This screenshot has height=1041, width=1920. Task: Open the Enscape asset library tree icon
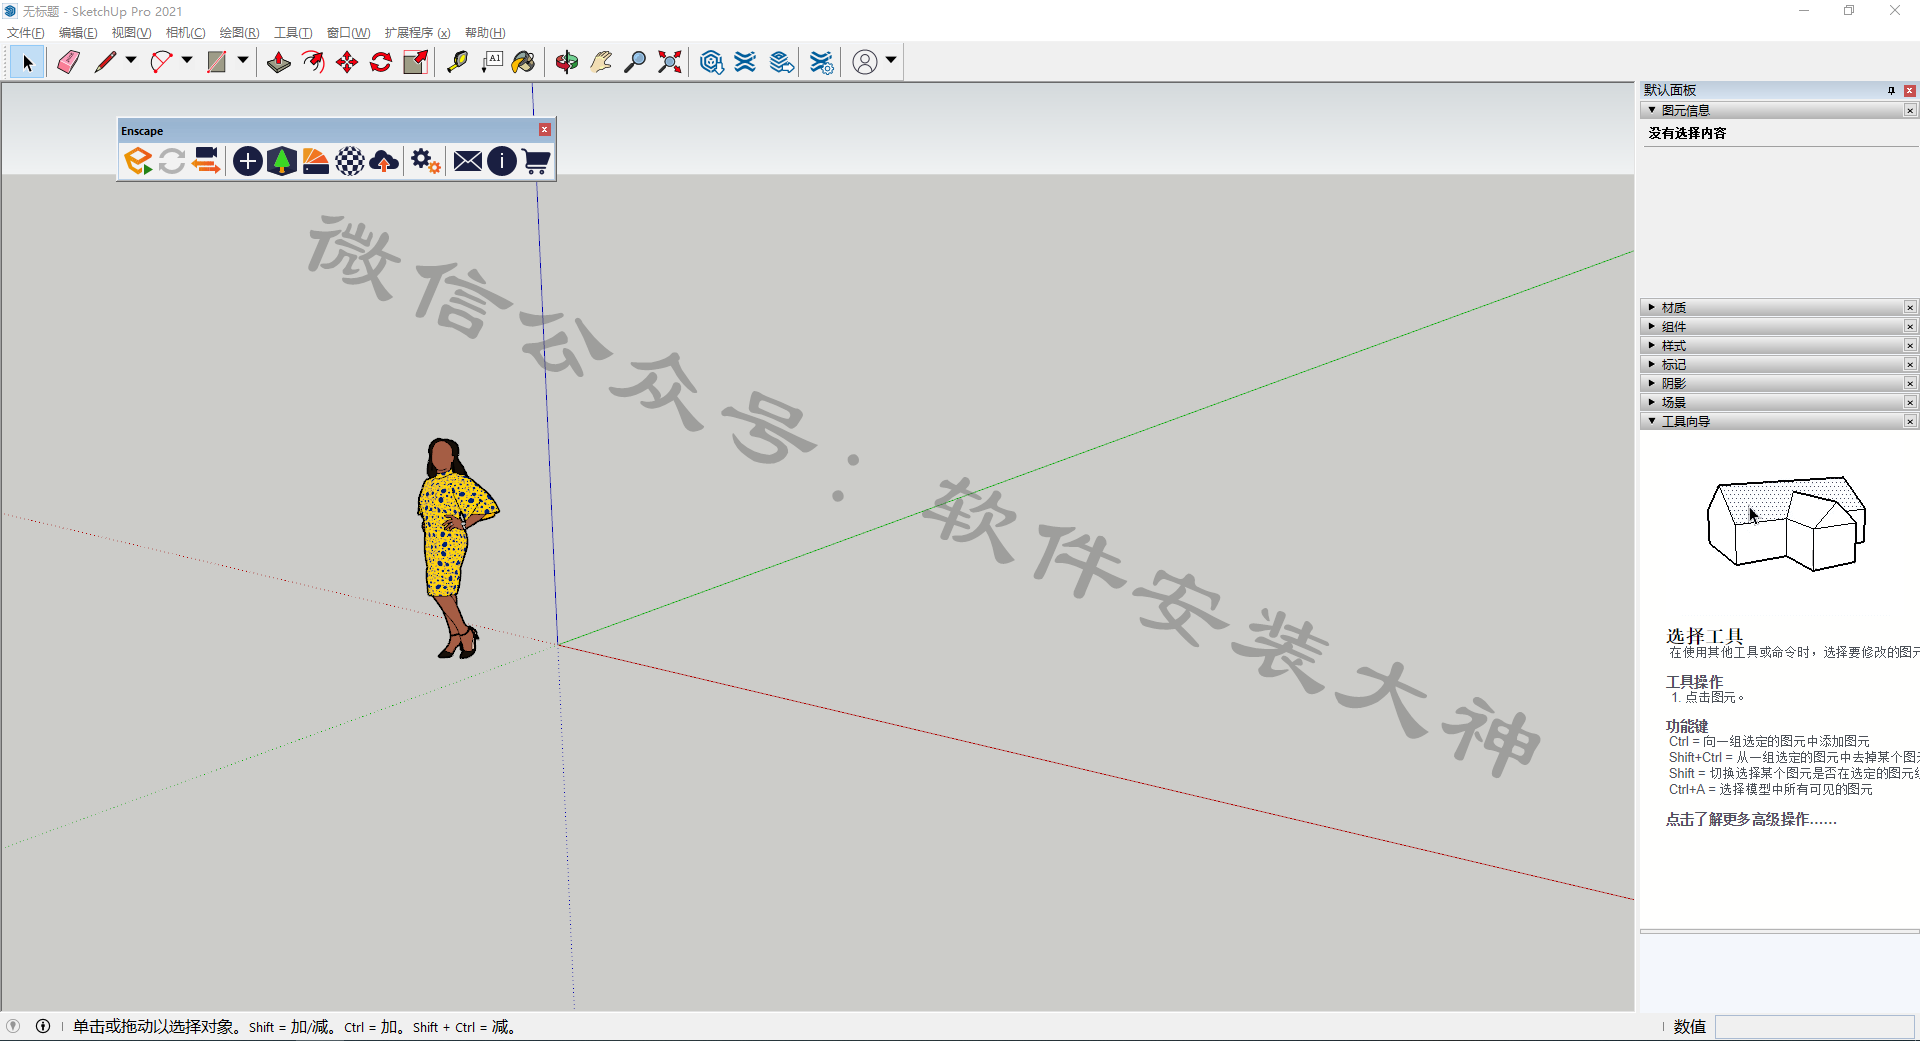pos(282,161)
